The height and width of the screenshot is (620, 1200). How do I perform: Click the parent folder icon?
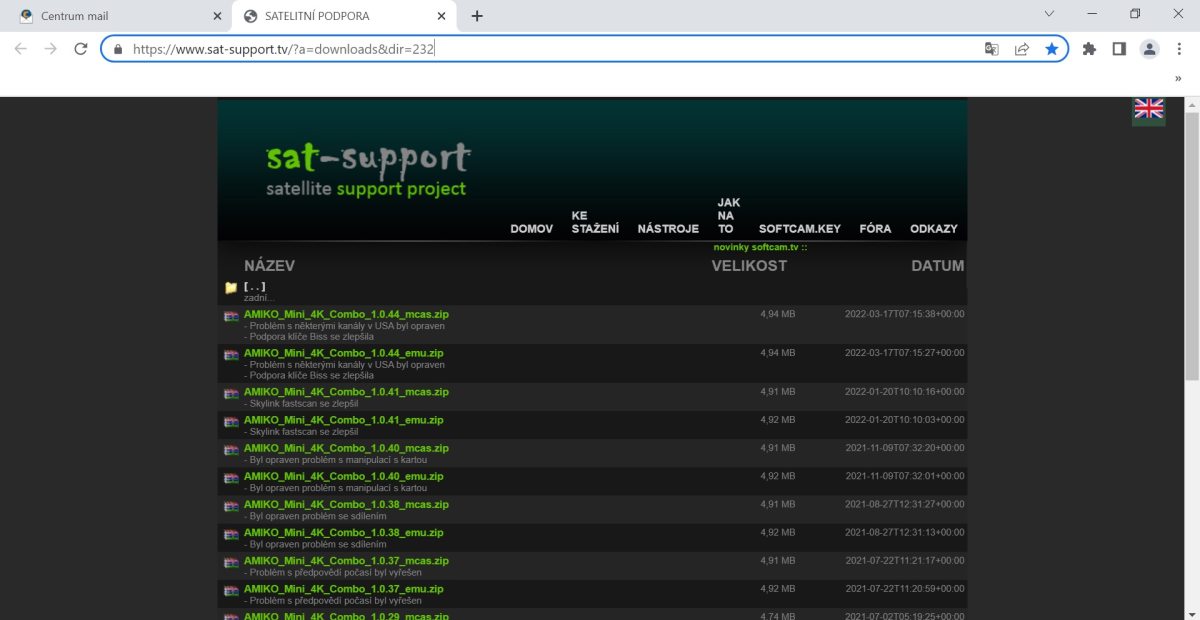coord(231,287)
